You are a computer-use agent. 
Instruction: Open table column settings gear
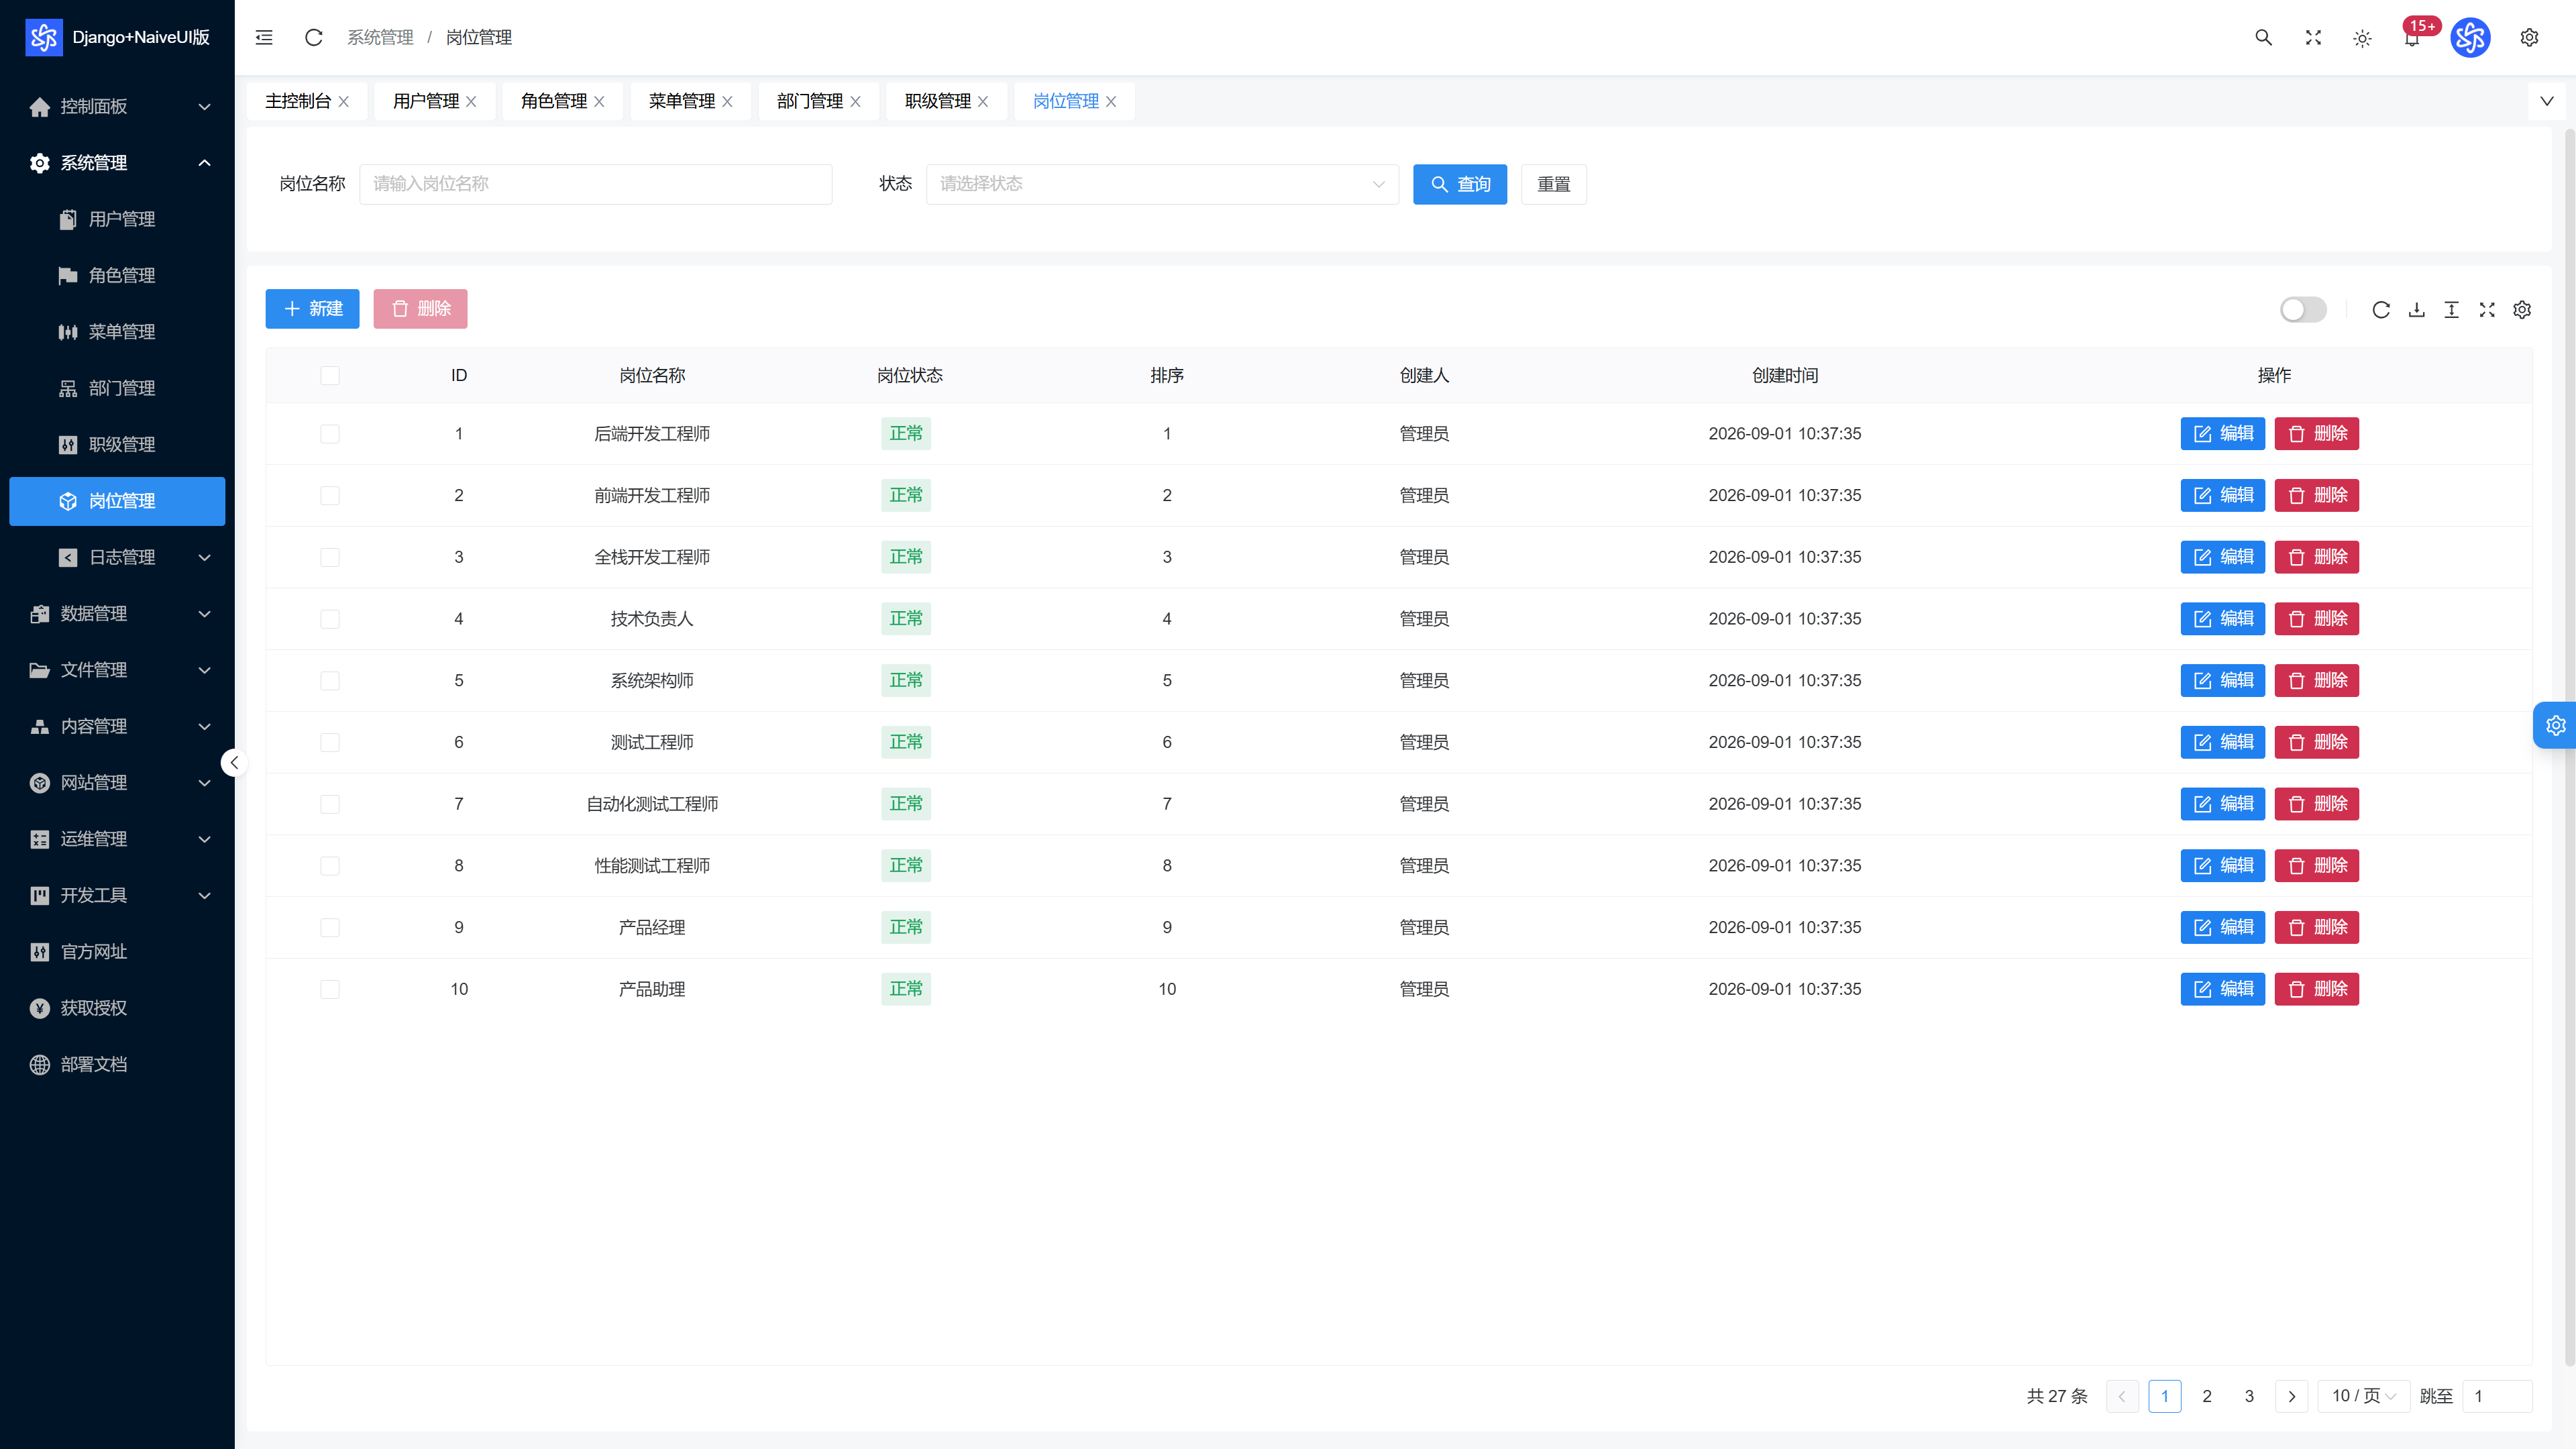tap(2522, 309)
